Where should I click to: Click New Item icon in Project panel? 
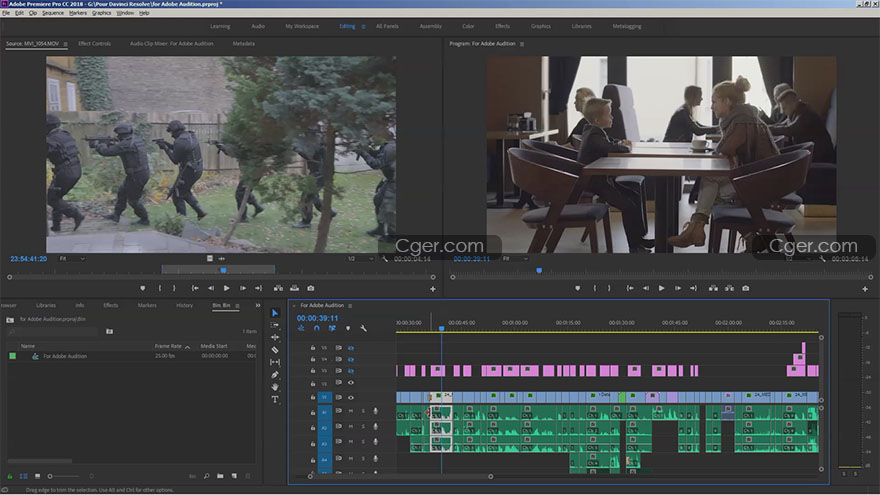tap(235, 476)
